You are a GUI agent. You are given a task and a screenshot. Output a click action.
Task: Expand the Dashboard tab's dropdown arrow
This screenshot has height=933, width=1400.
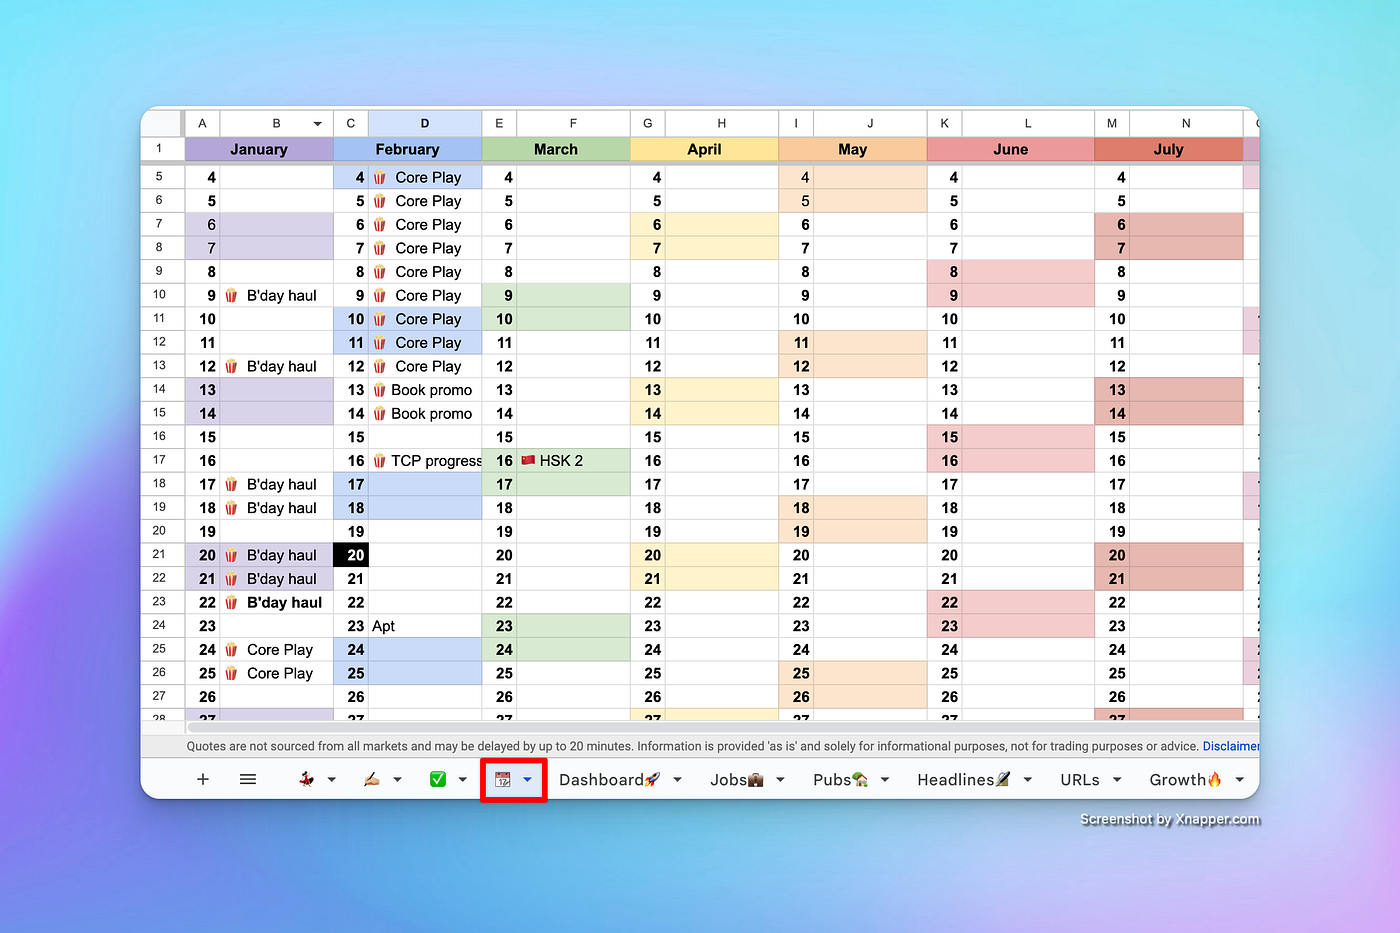click(x=677, y=779)
